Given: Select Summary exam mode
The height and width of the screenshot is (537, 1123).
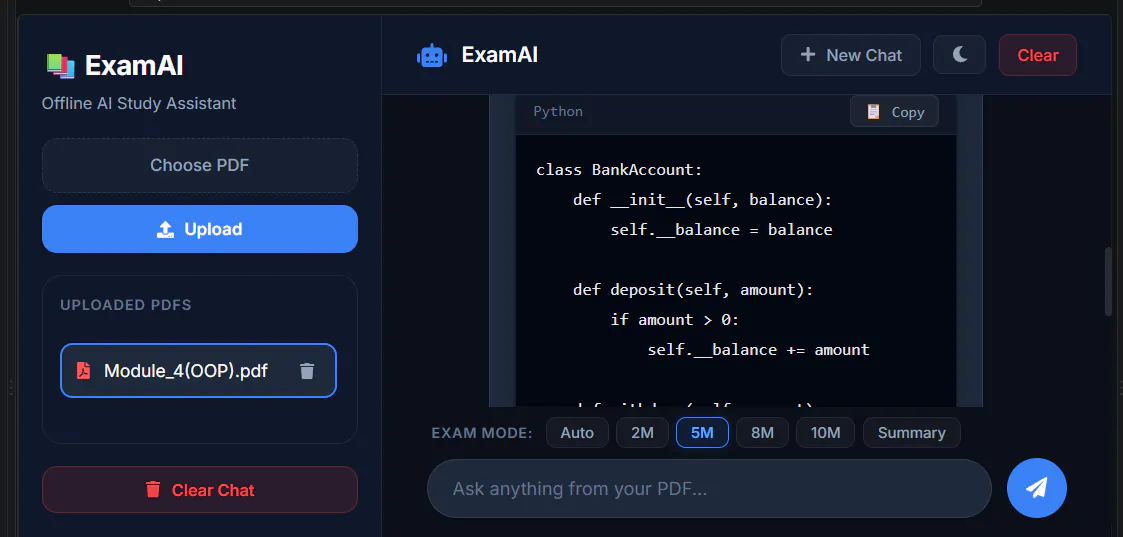Looking at the screenshot, I should (912, 432).
